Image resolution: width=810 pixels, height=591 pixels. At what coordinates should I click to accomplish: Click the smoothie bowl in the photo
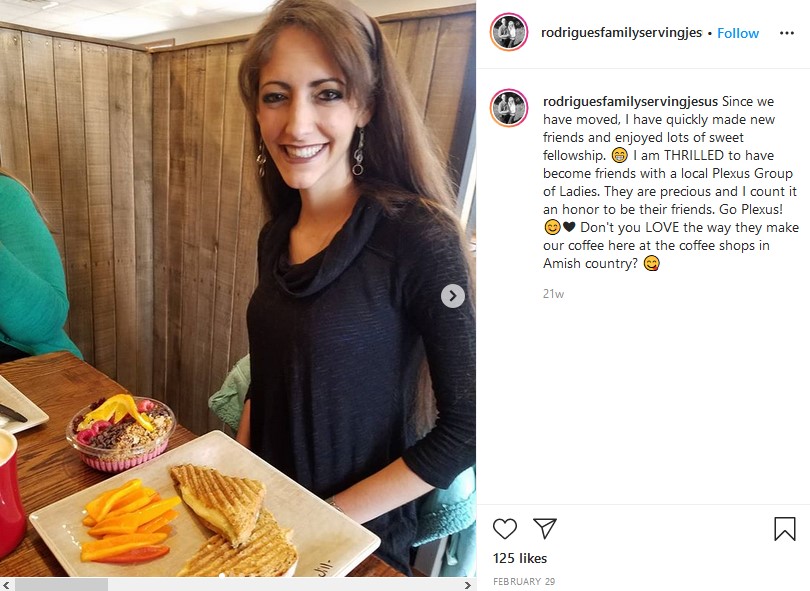pos(121,433)
